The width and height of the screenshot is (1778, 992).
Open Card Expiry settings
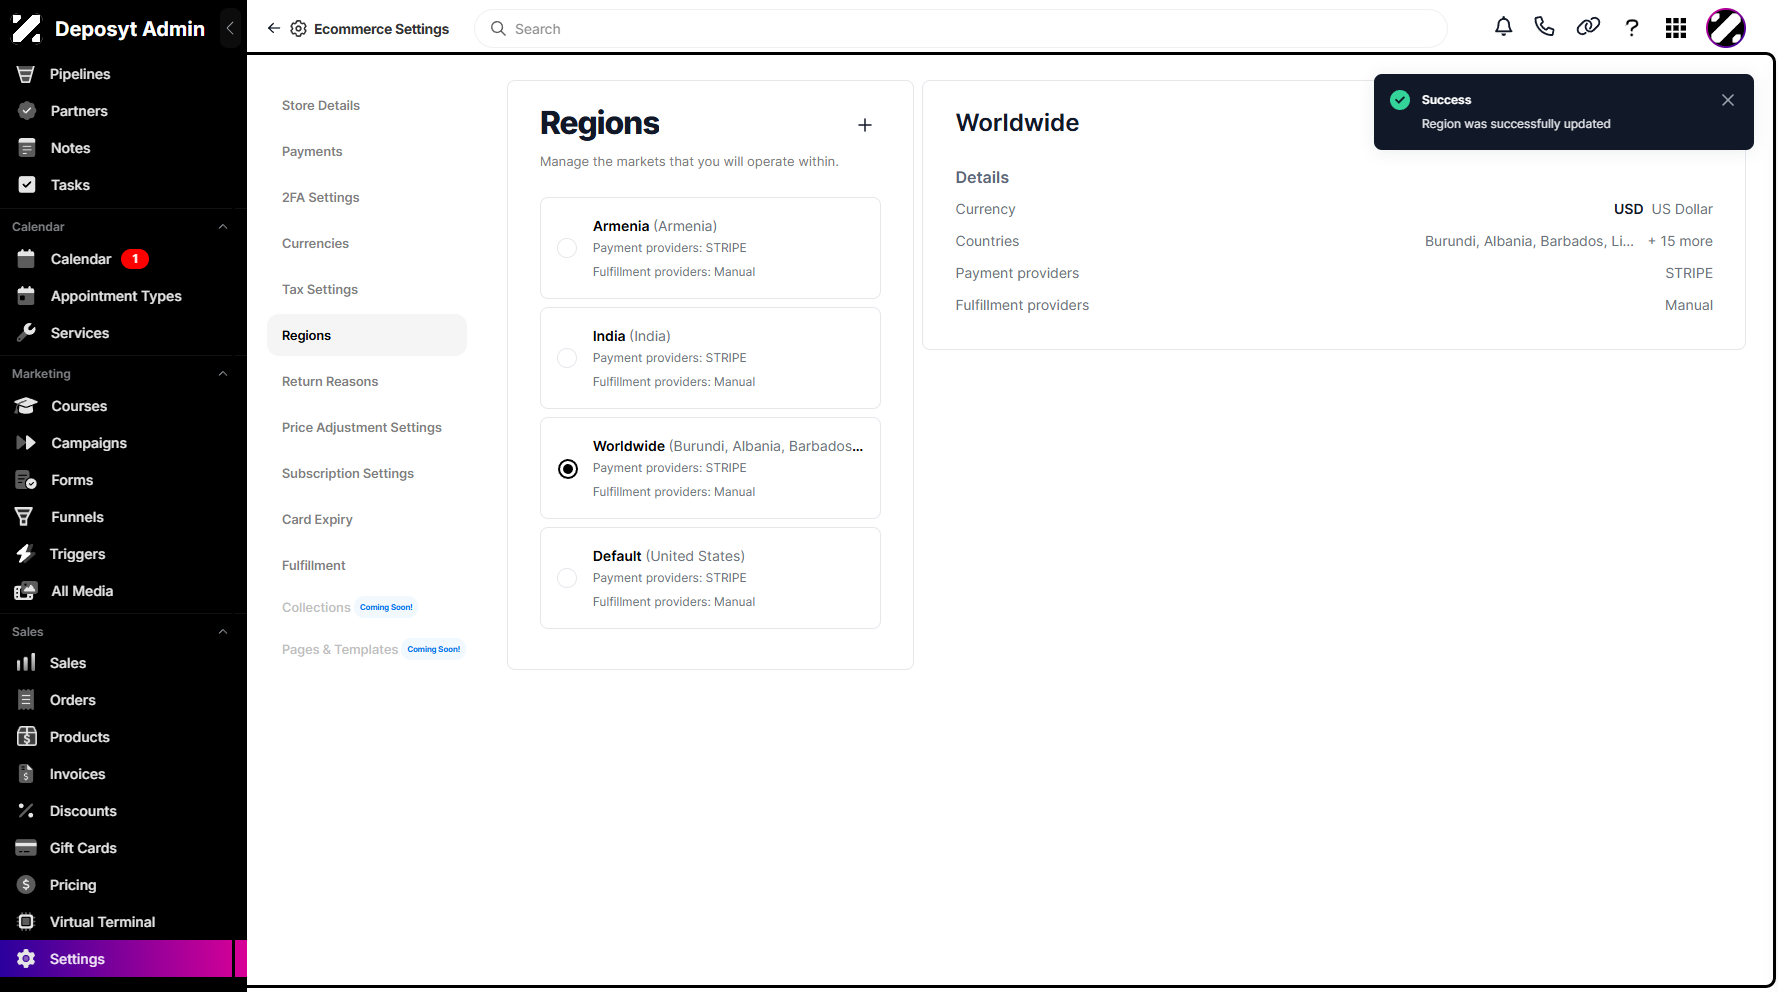click(x=318, y=519)
